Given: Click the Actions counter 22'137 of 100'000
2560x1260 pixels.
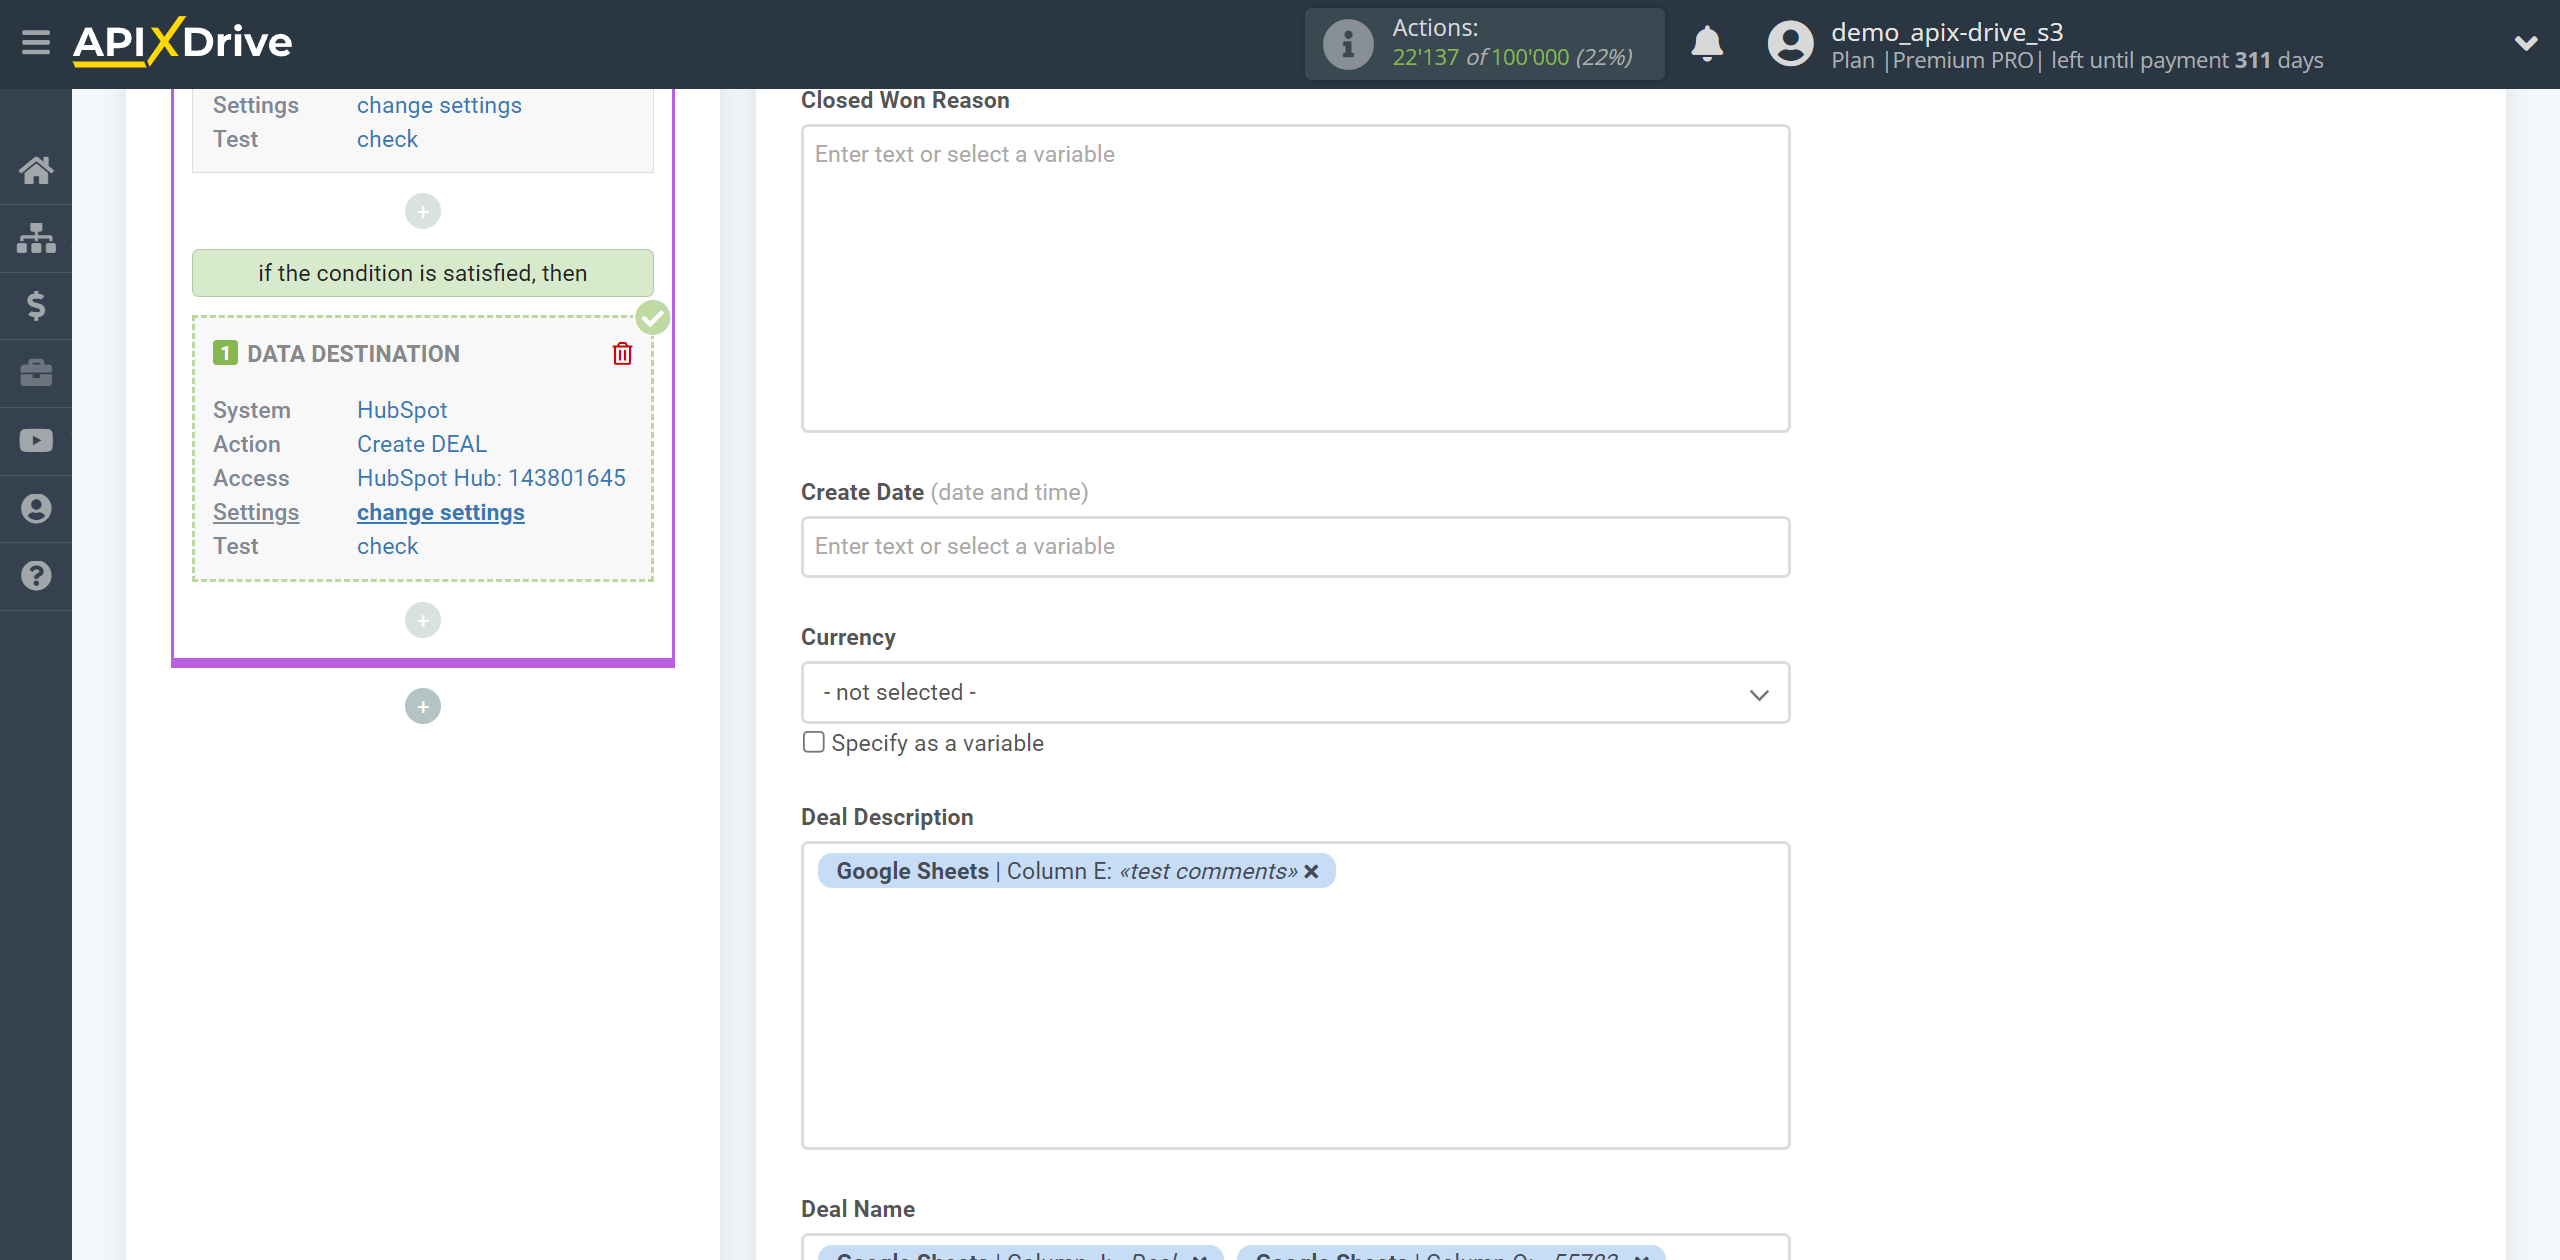Looking at the screenshot, I should pyautogui.click(x=1512, y=58).
